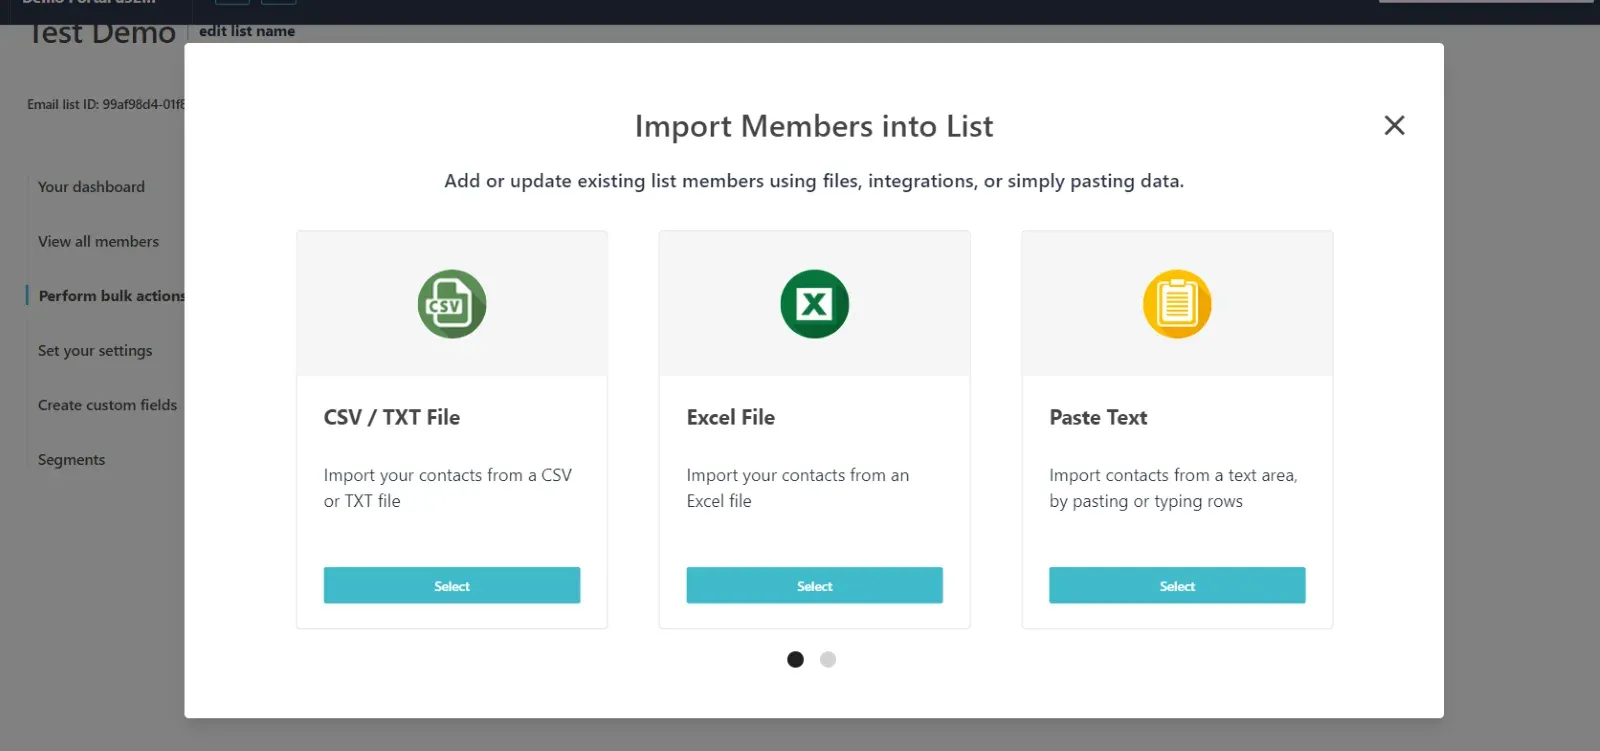This screenshot has width=1600, height=751.
Task: Open Set your settings in sidebar
Action: 95,351
